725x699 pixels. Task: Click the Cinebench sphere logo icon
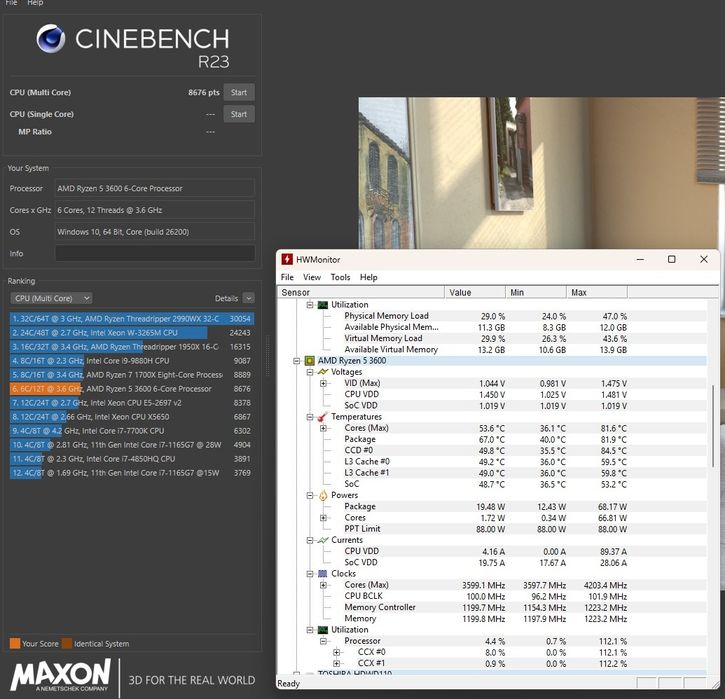pyautogui.click(x=51, y=38)
